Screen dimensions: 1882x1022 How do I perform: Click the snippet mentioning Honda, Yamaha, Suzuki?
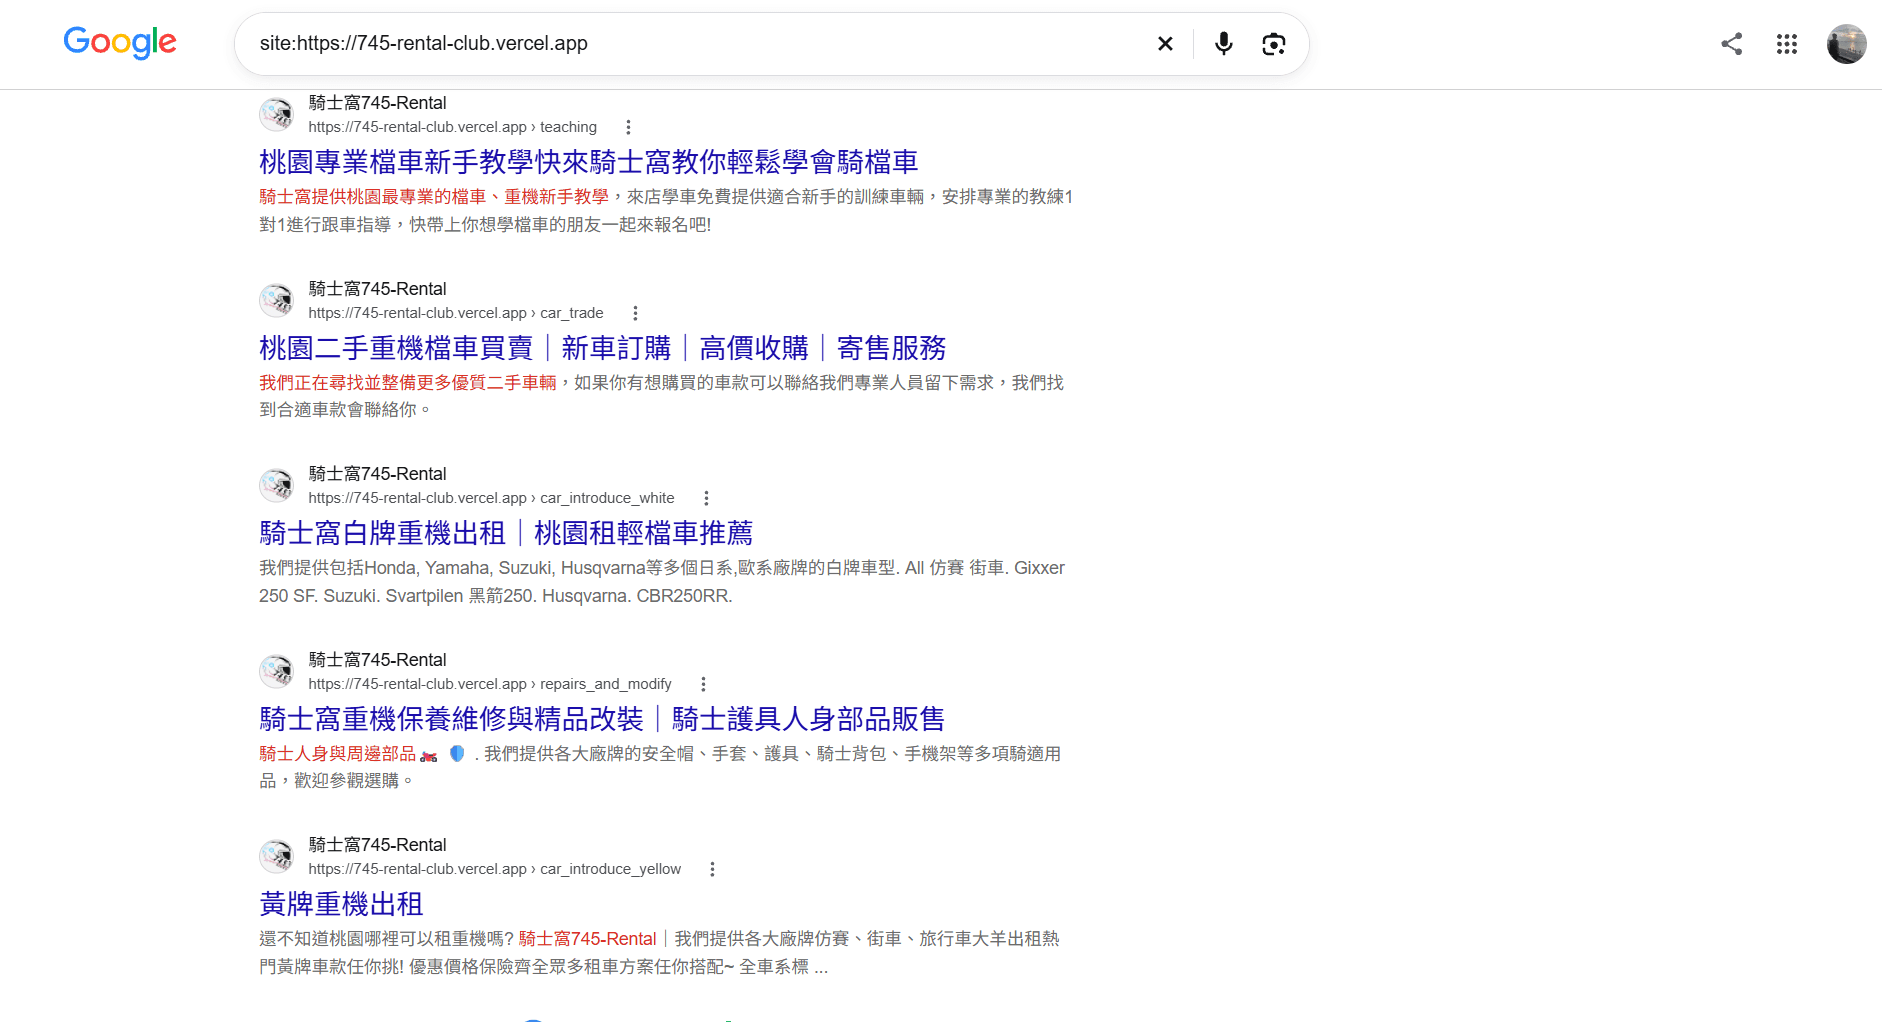[x=662, y=582]
